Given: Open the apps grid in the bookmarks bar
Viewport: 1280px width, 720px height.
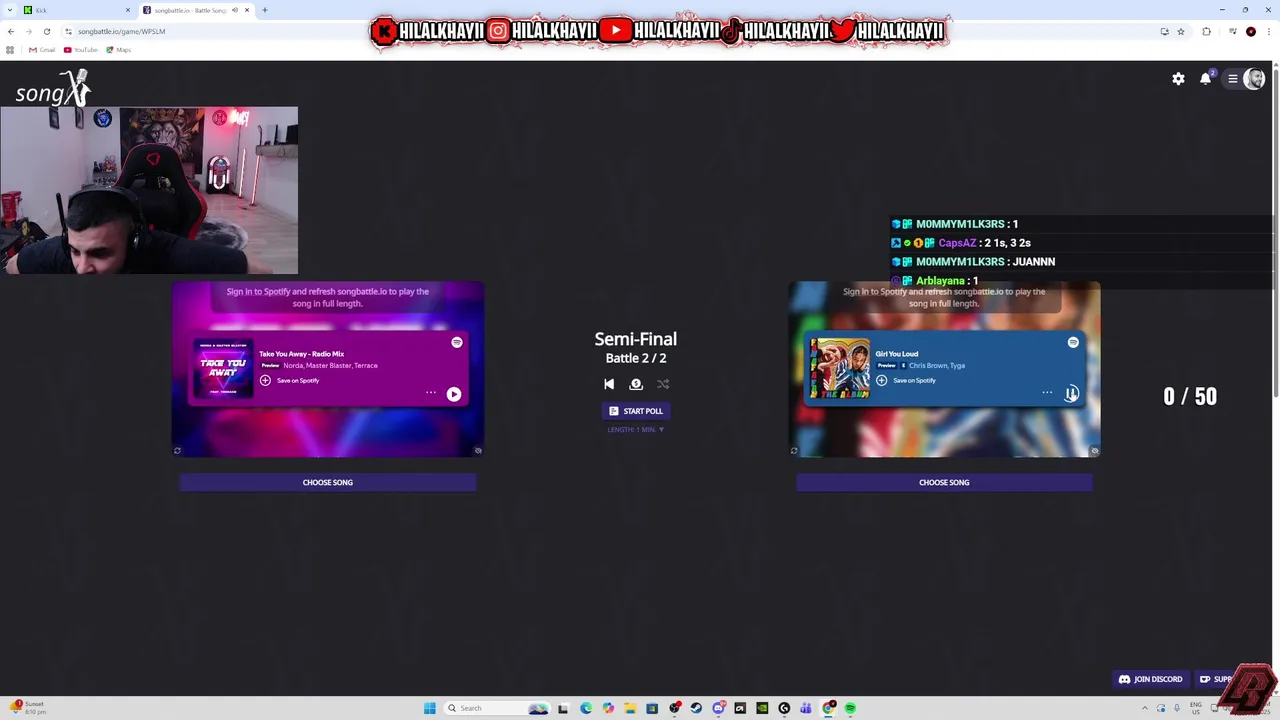Looking at the screenshot, I should tap(10, 50).
